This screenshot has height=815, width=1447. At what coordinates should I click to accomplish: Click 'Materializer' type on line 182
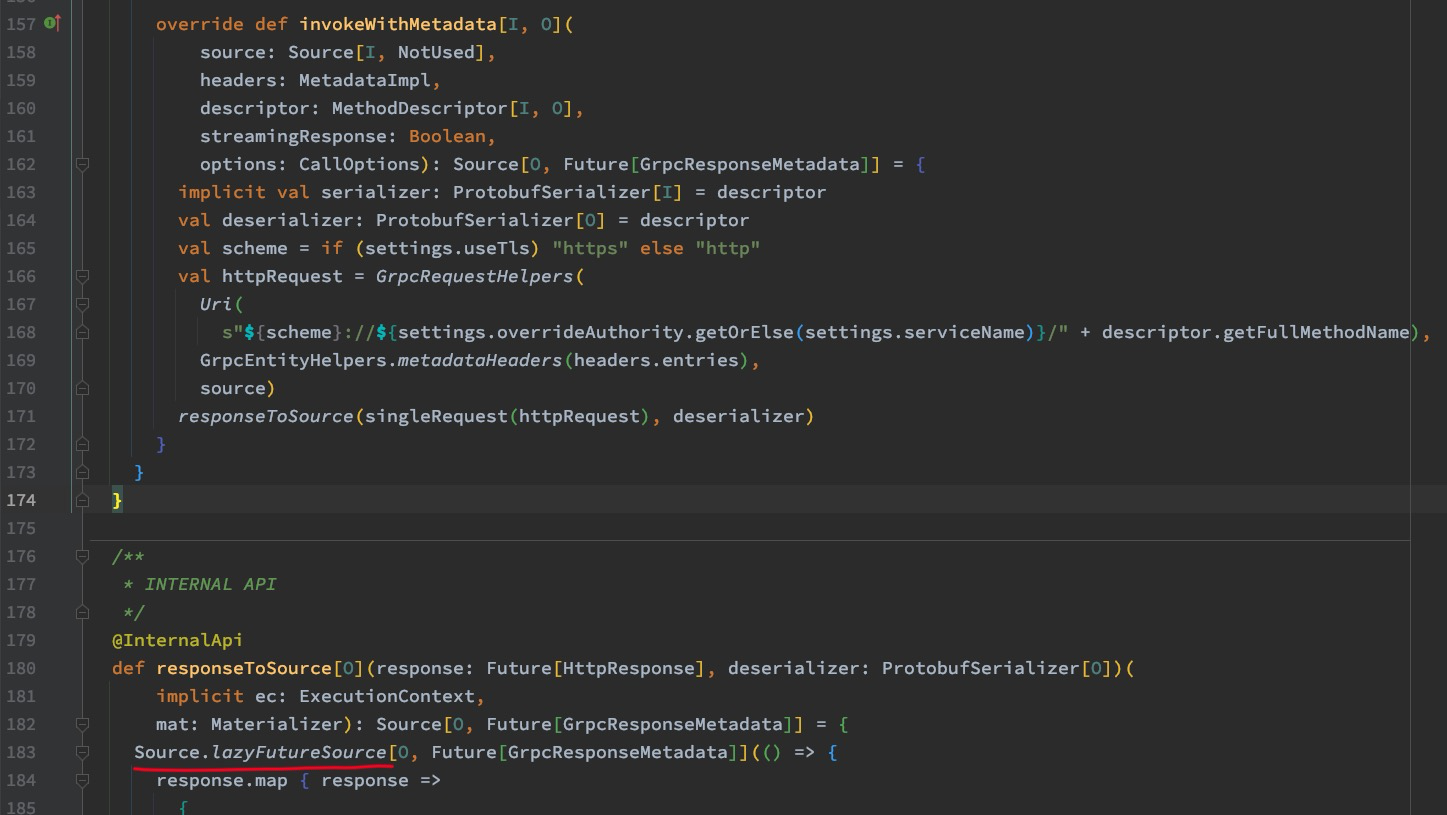pyautogui.click(x=277, y=724)
